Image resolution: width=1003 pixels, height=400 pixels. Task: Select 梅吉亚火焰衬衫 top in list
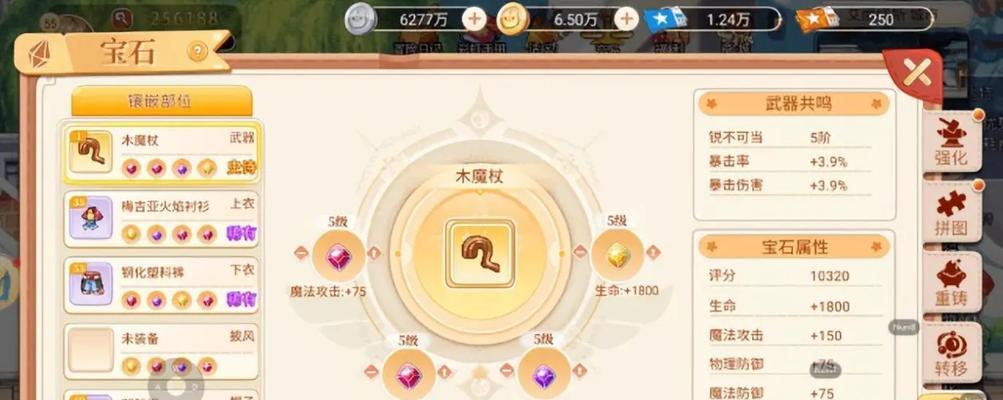[162, 220]
